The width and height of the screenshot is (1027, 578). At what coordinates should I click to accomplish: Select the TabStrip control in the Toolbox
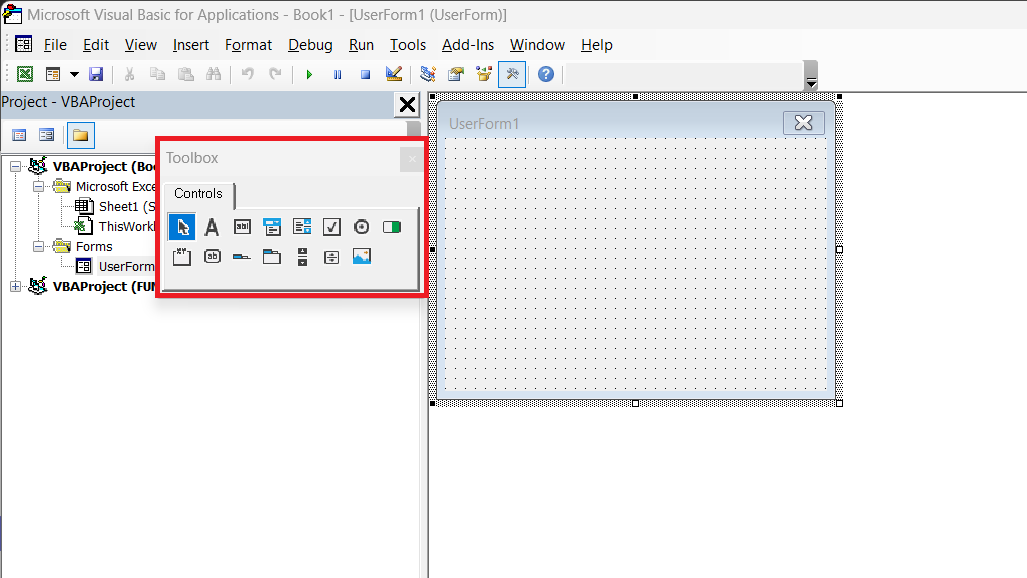pyautogui.click(x=242, y=257)
